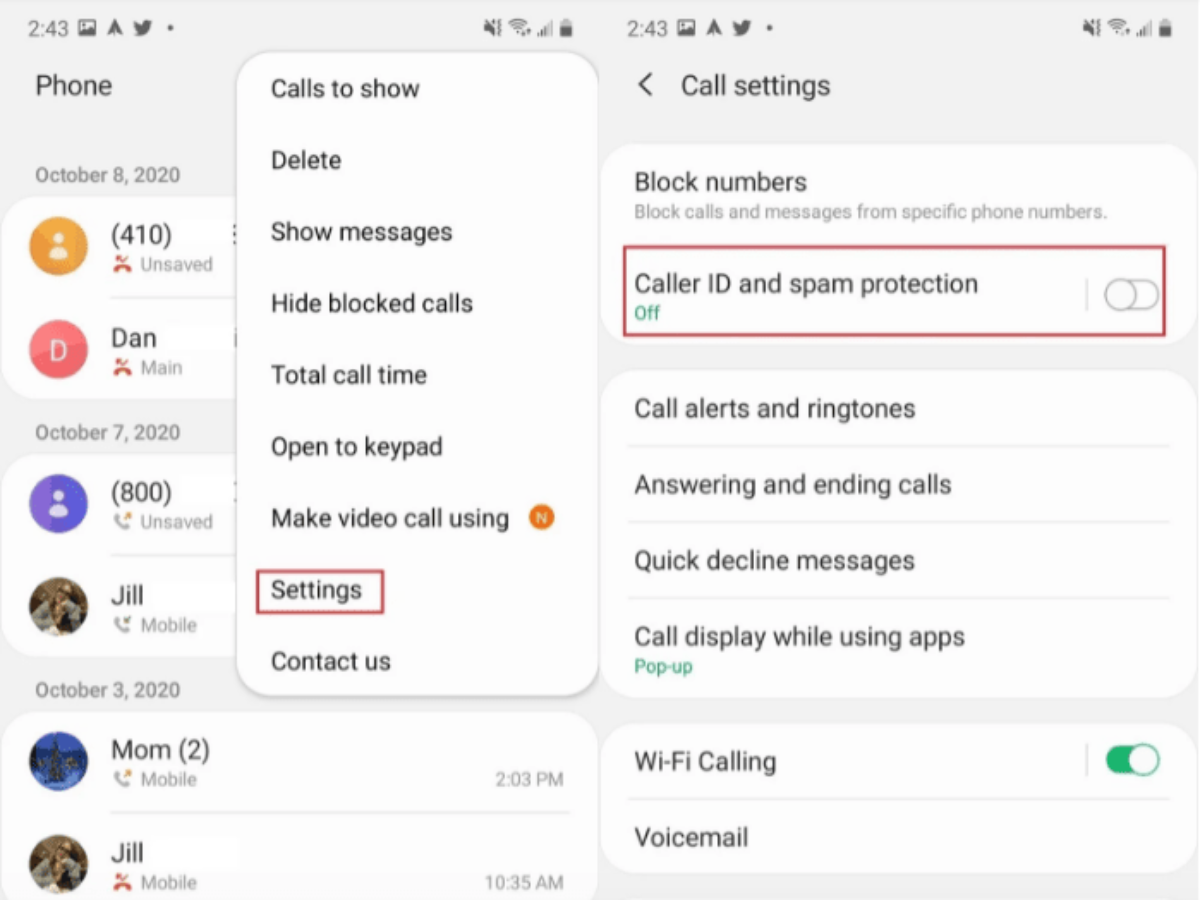This screenshot has width=1200, height=900.
Task: Open Block numbers setting
Action: [898, 194]
